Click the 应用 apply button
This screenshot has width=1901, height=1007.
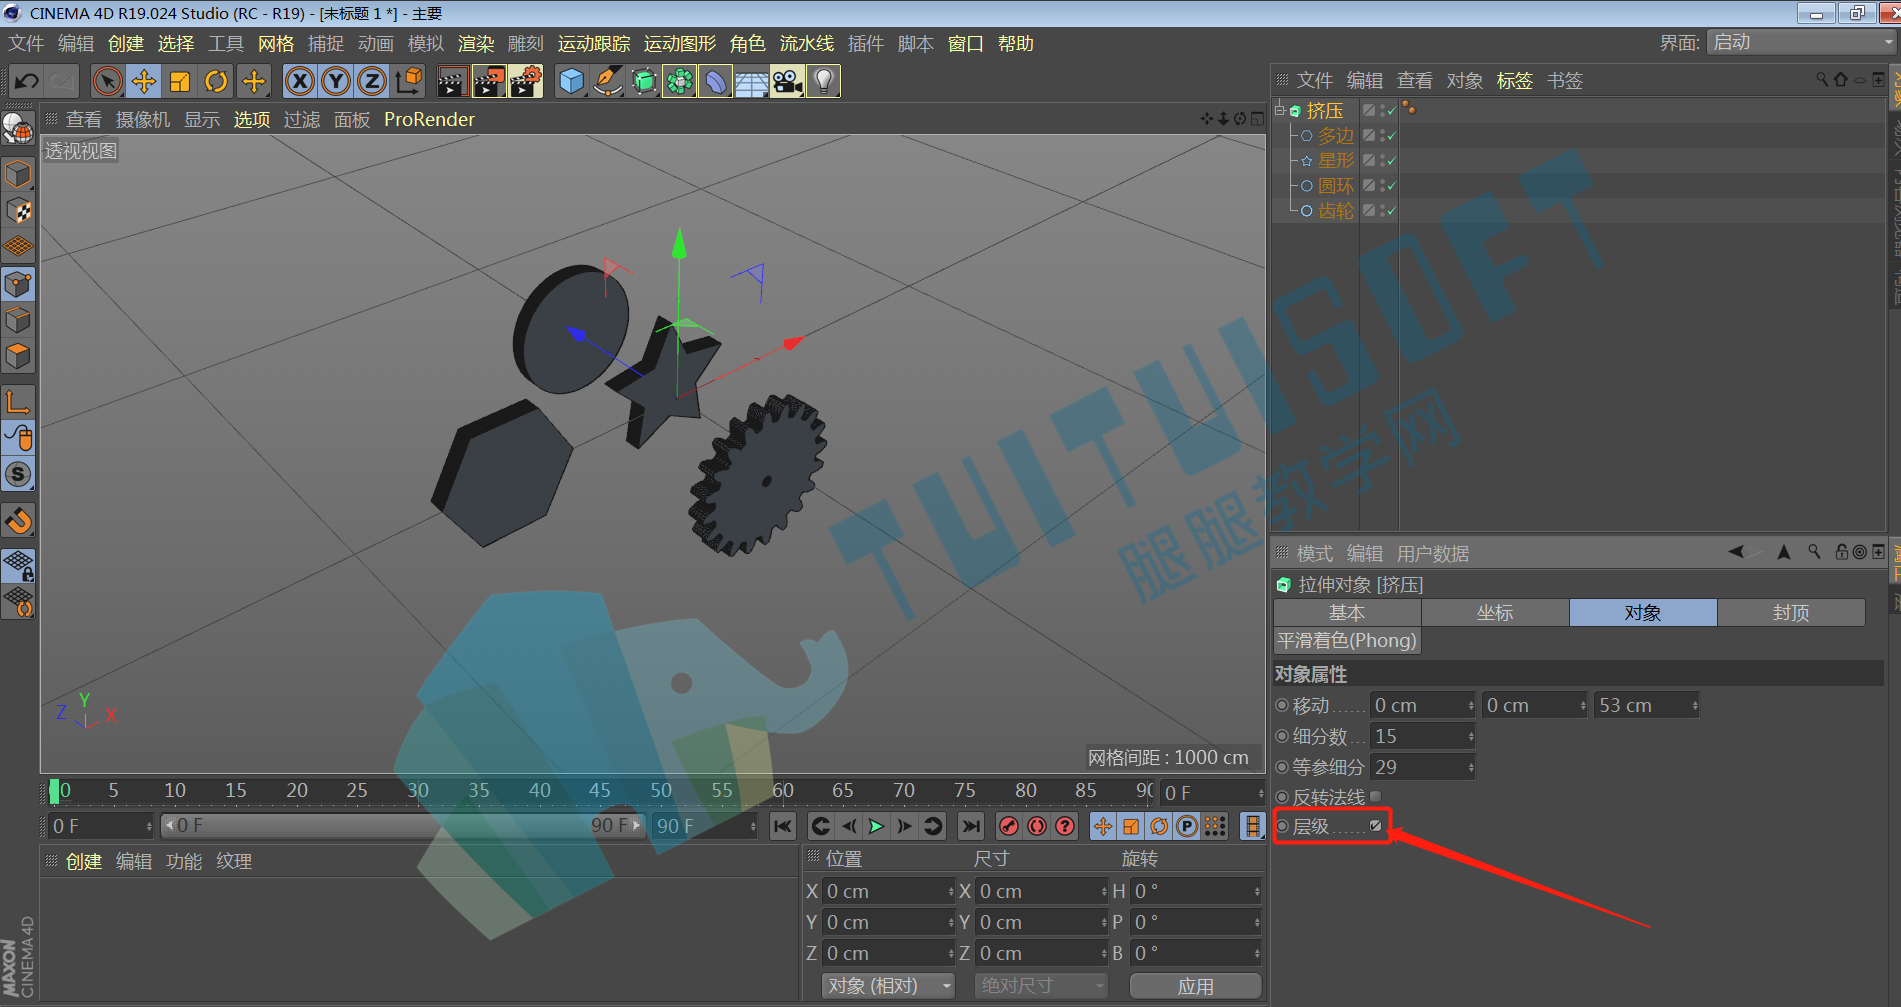(x=1195, y=986)
